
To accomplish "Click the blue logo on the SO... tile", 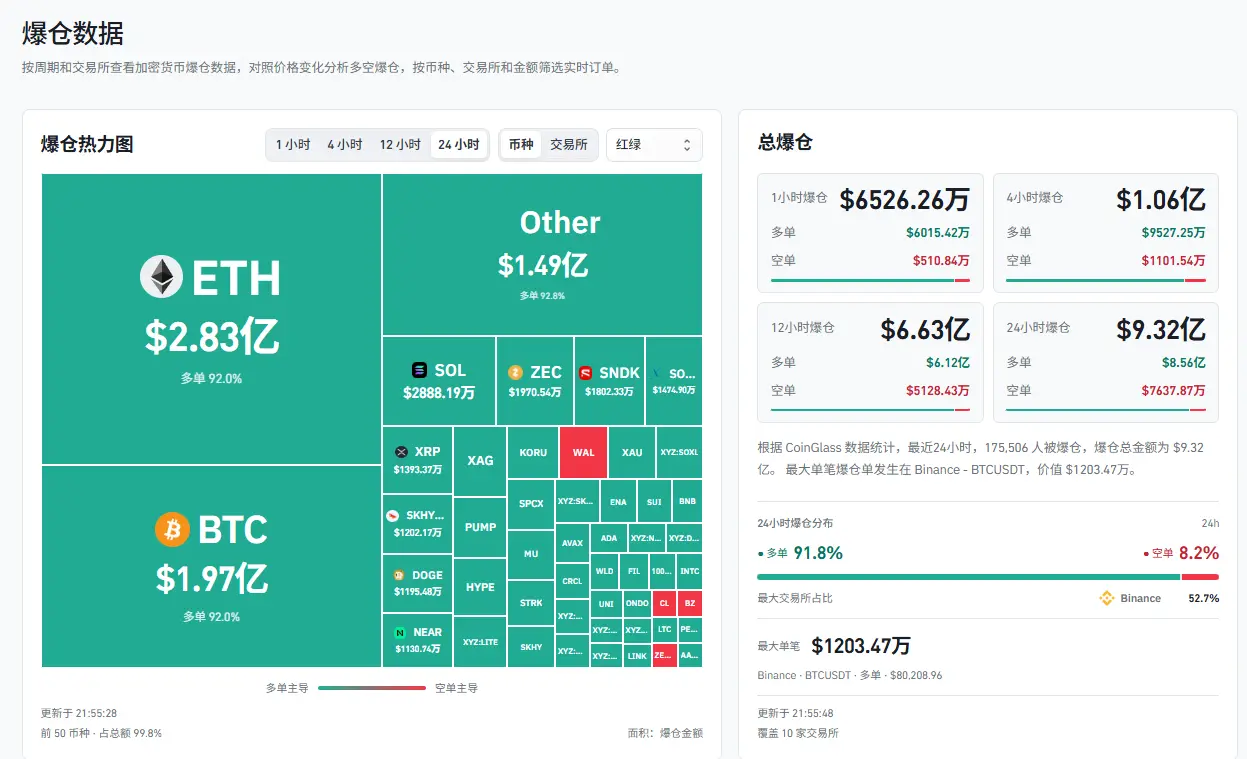I will (x=657, y=373).
